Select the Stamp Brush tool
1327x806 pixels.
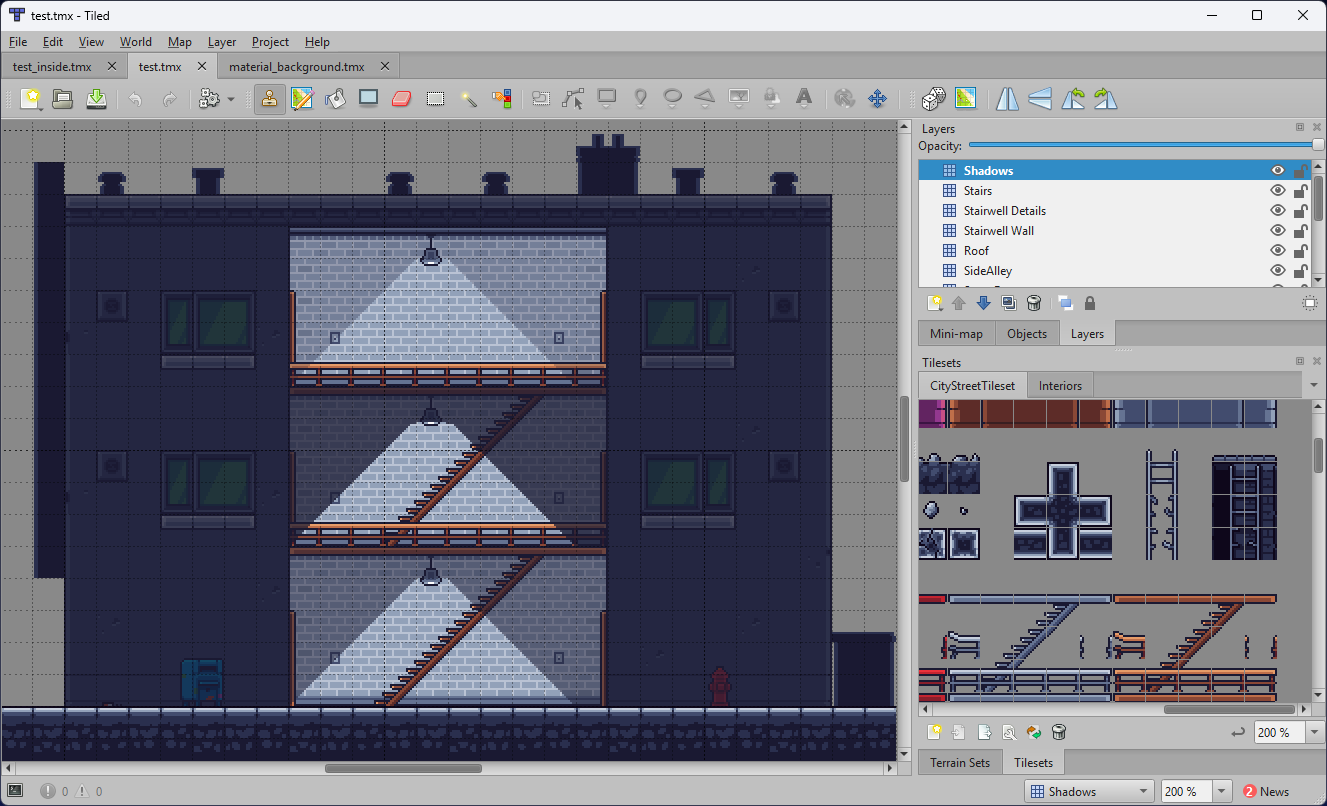point(270,98)
